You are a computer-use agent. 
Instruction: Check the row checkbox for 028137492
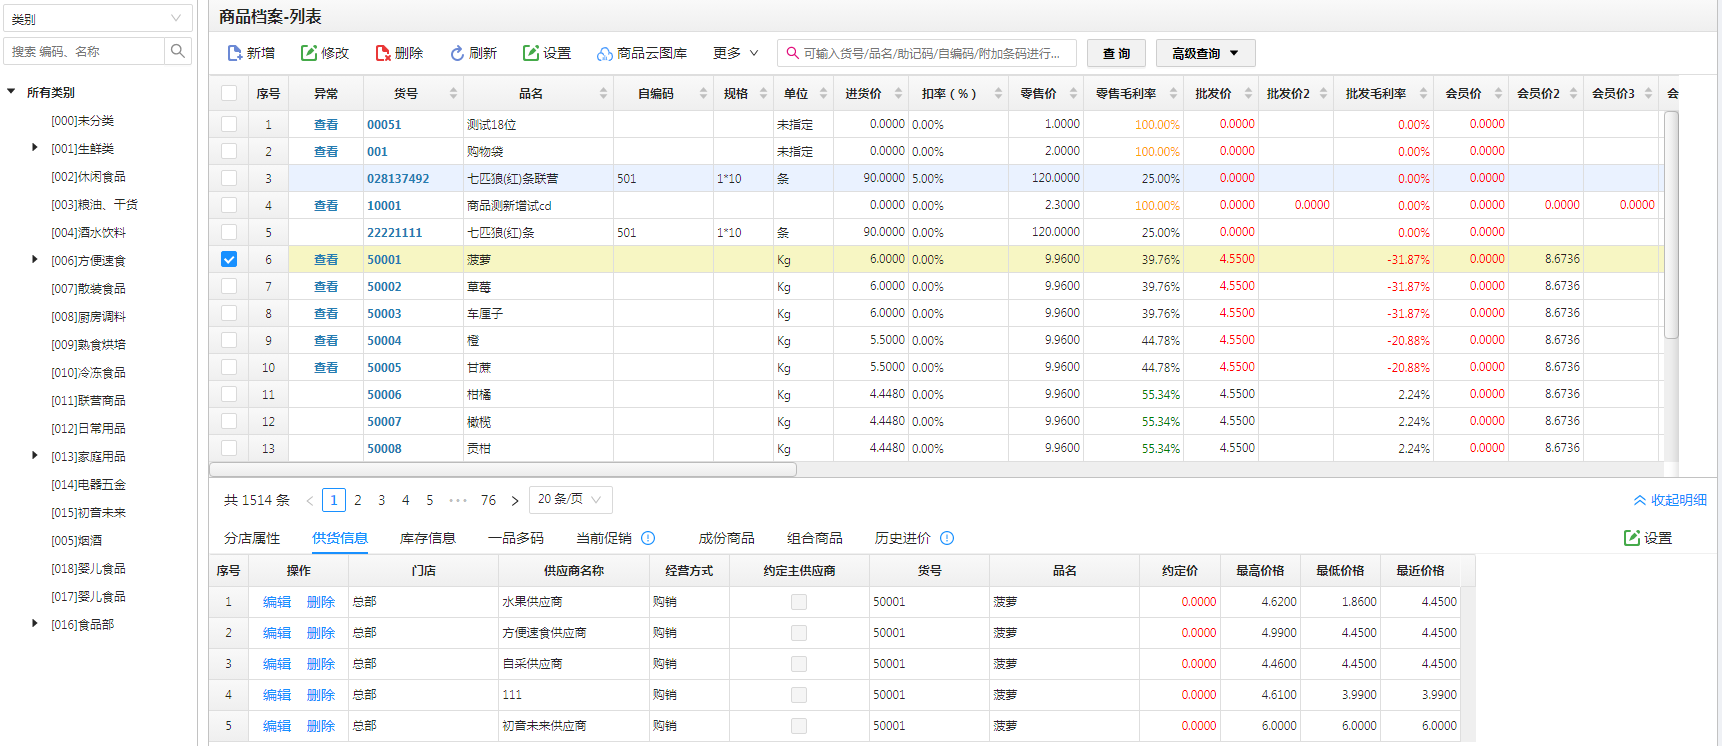[229, 178]
